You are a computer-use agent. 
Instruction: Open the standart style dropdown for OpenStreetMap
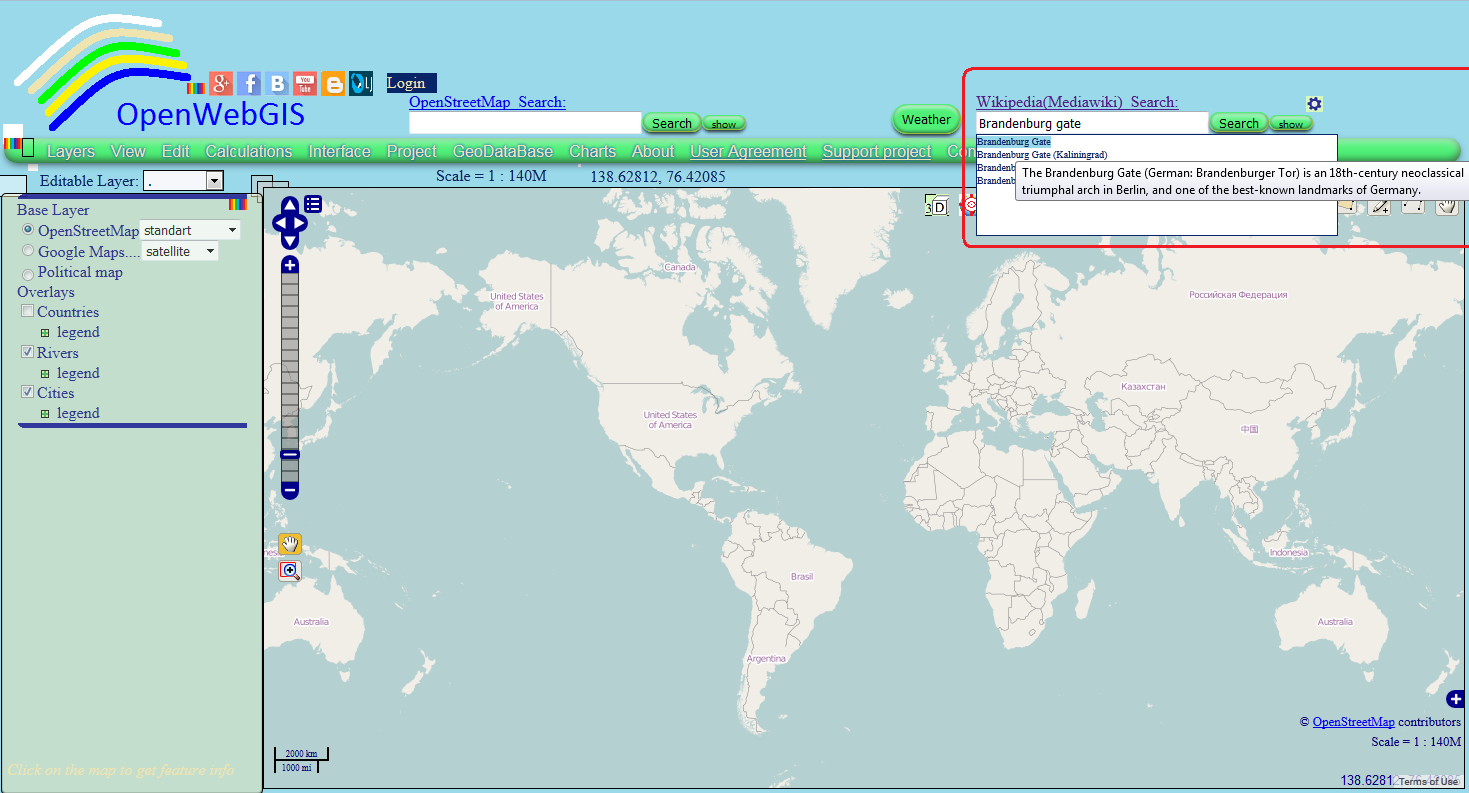point(231,229)
